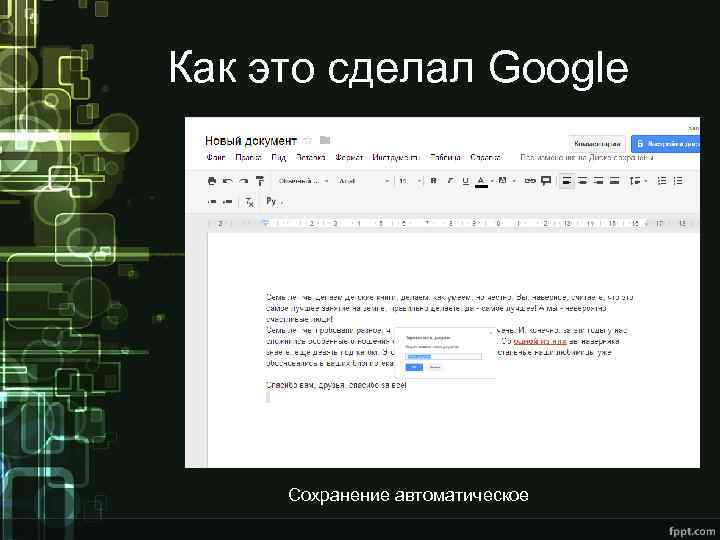Toggle underline formatting button

466,181
